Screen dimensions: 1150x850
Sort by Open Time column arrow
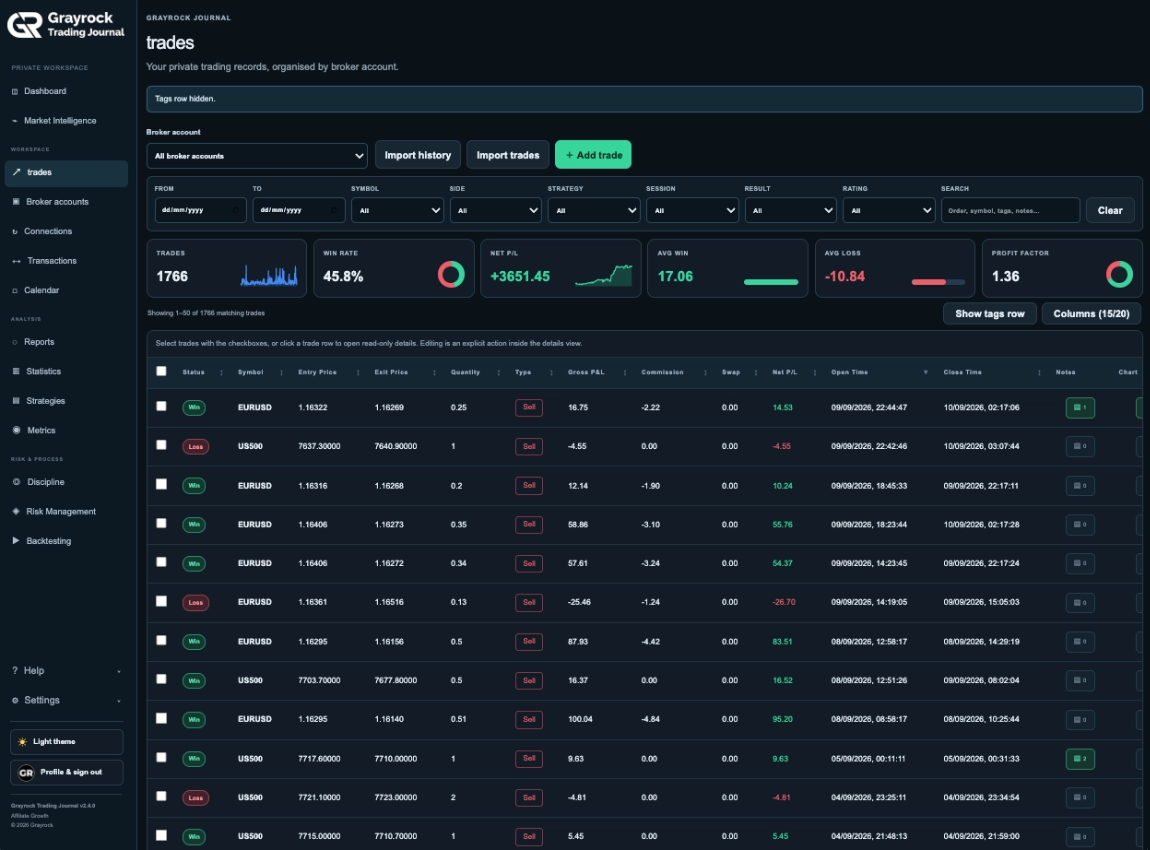click(926, 373)
